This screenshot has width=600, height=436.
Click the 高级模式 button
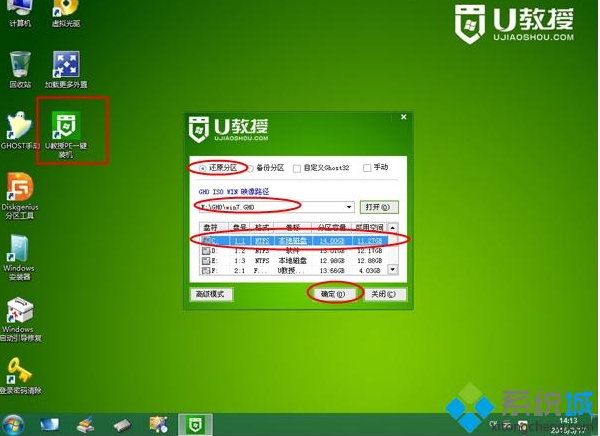(x=210, y=294)
